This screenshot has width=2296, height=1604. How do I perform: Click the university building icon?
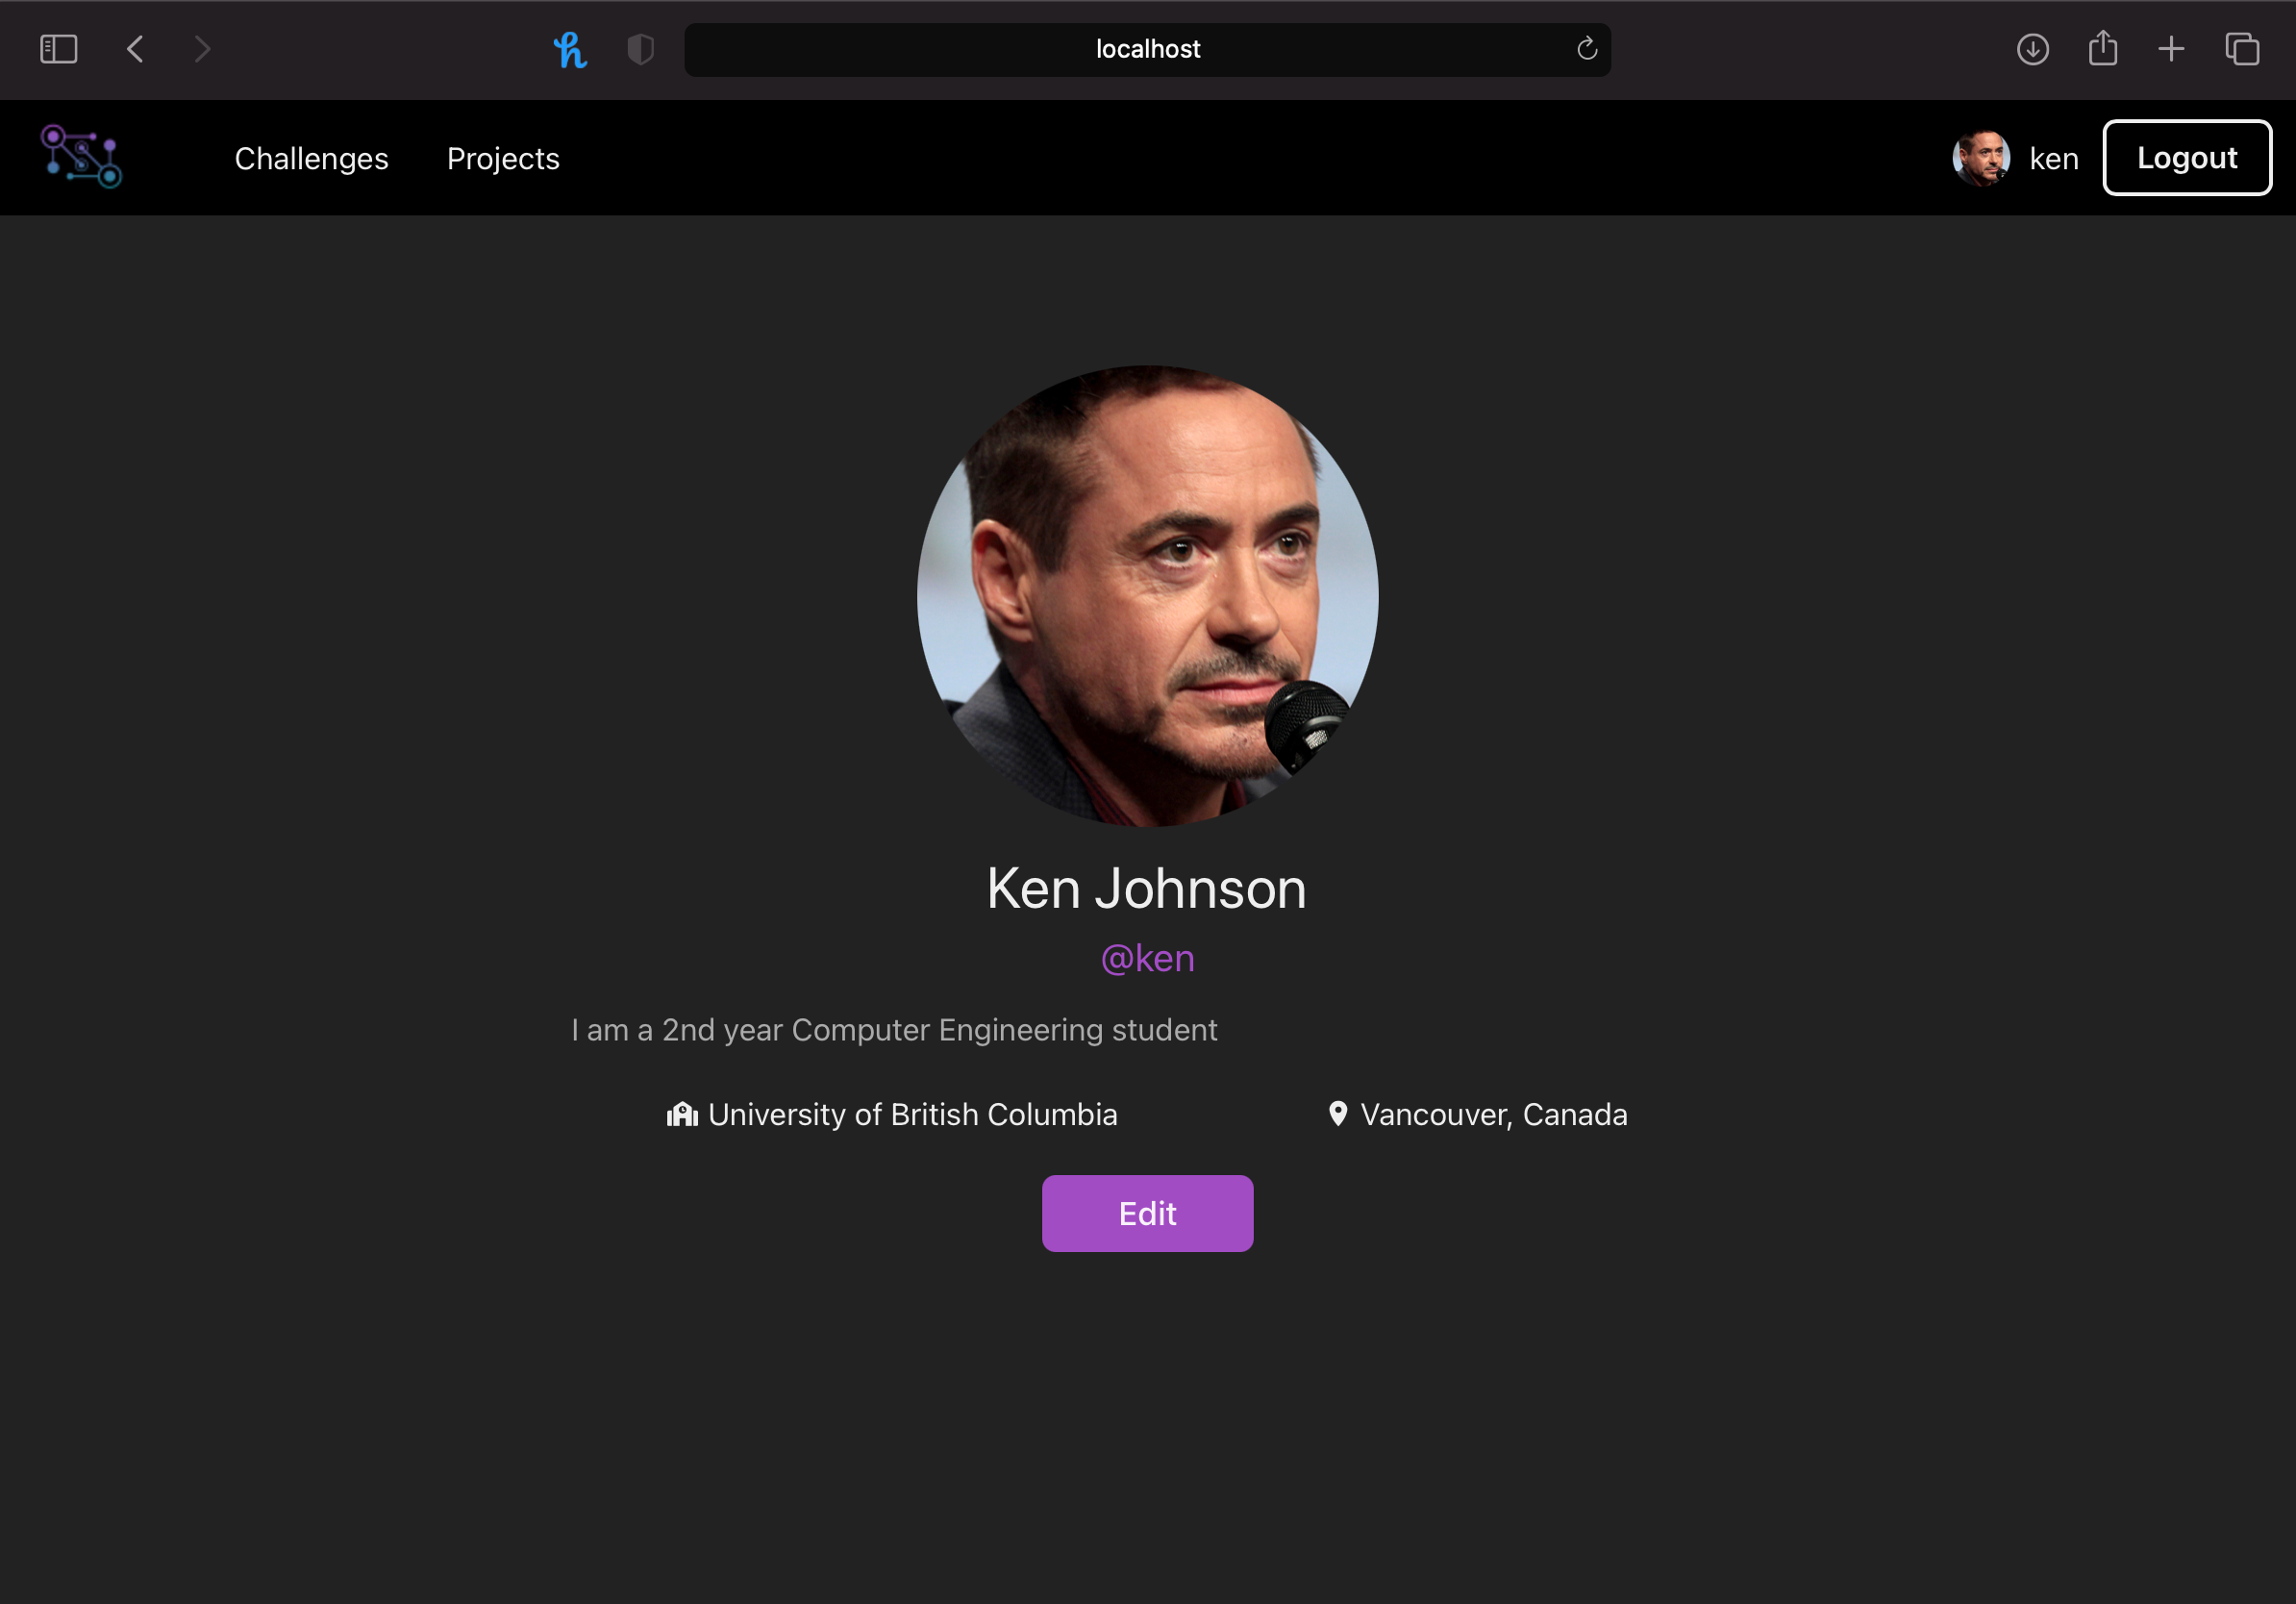pyautogui.click(x=682, y=1114)
